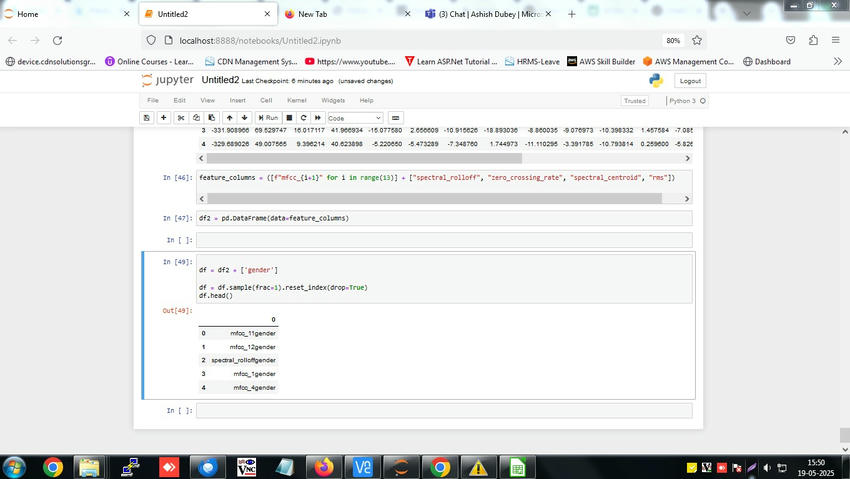
Task: Click the browser back arrow
Action: 12,40
